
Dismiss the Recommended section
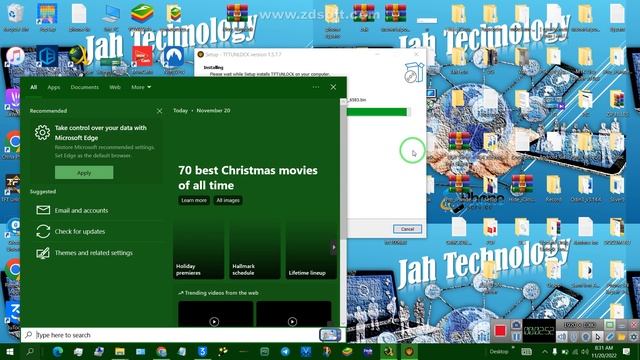159,111
